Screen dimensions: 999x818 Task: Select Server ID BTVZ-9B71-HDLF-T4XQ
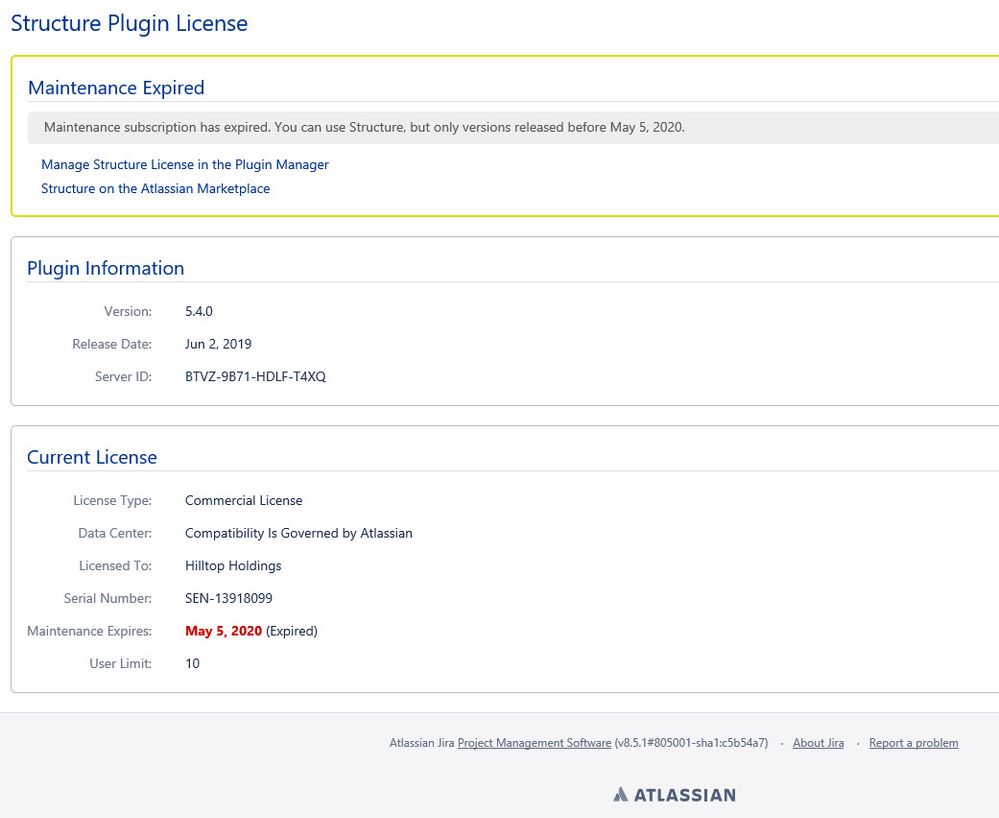tap(255, 377)
